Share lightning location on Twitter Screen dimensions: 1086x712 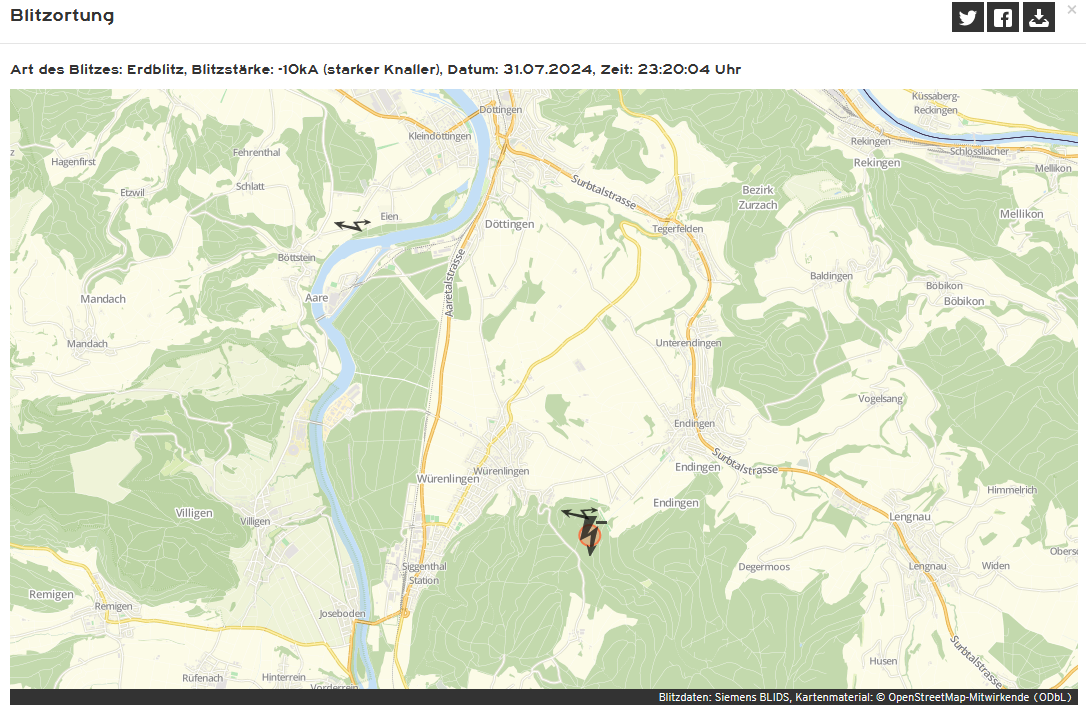tap(968, 17)
